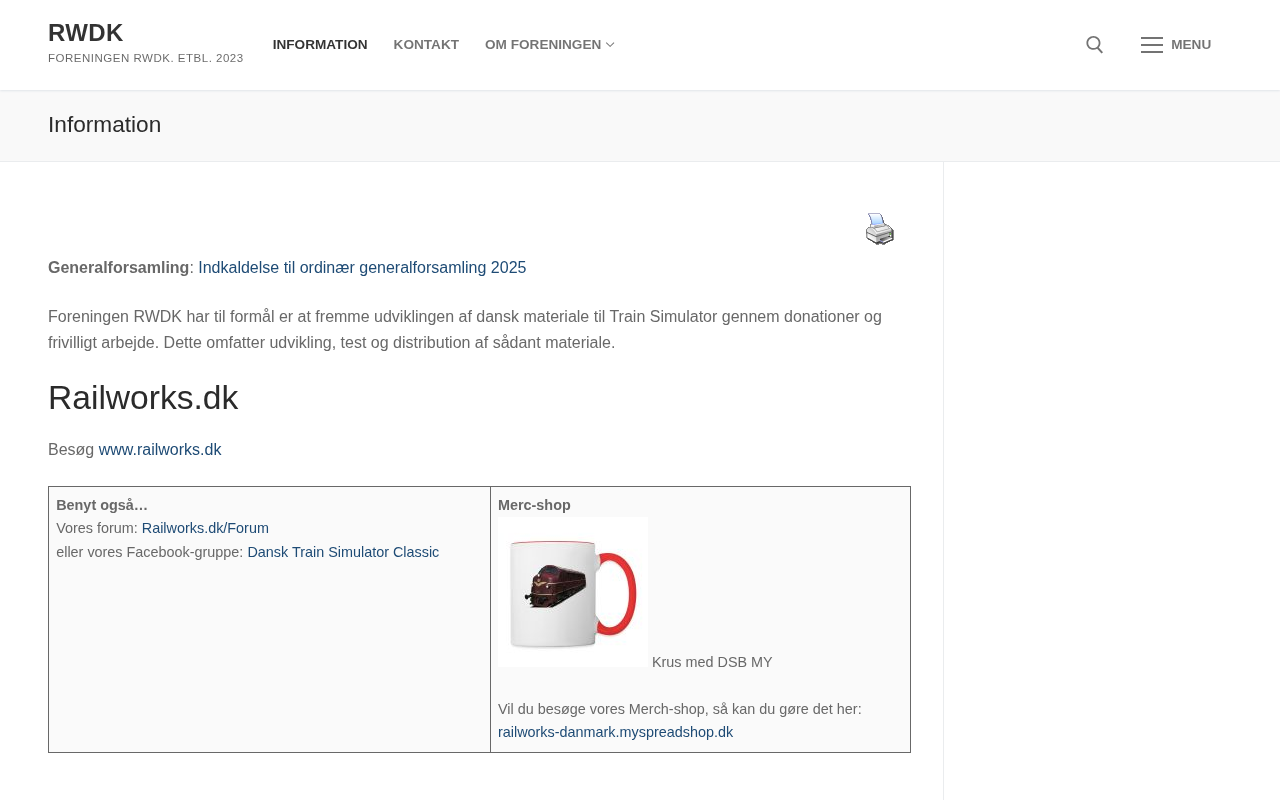The width and height of the screenshot is (1280, 800).
Task: Go to the Information menu item
Action: click(320, 45)
